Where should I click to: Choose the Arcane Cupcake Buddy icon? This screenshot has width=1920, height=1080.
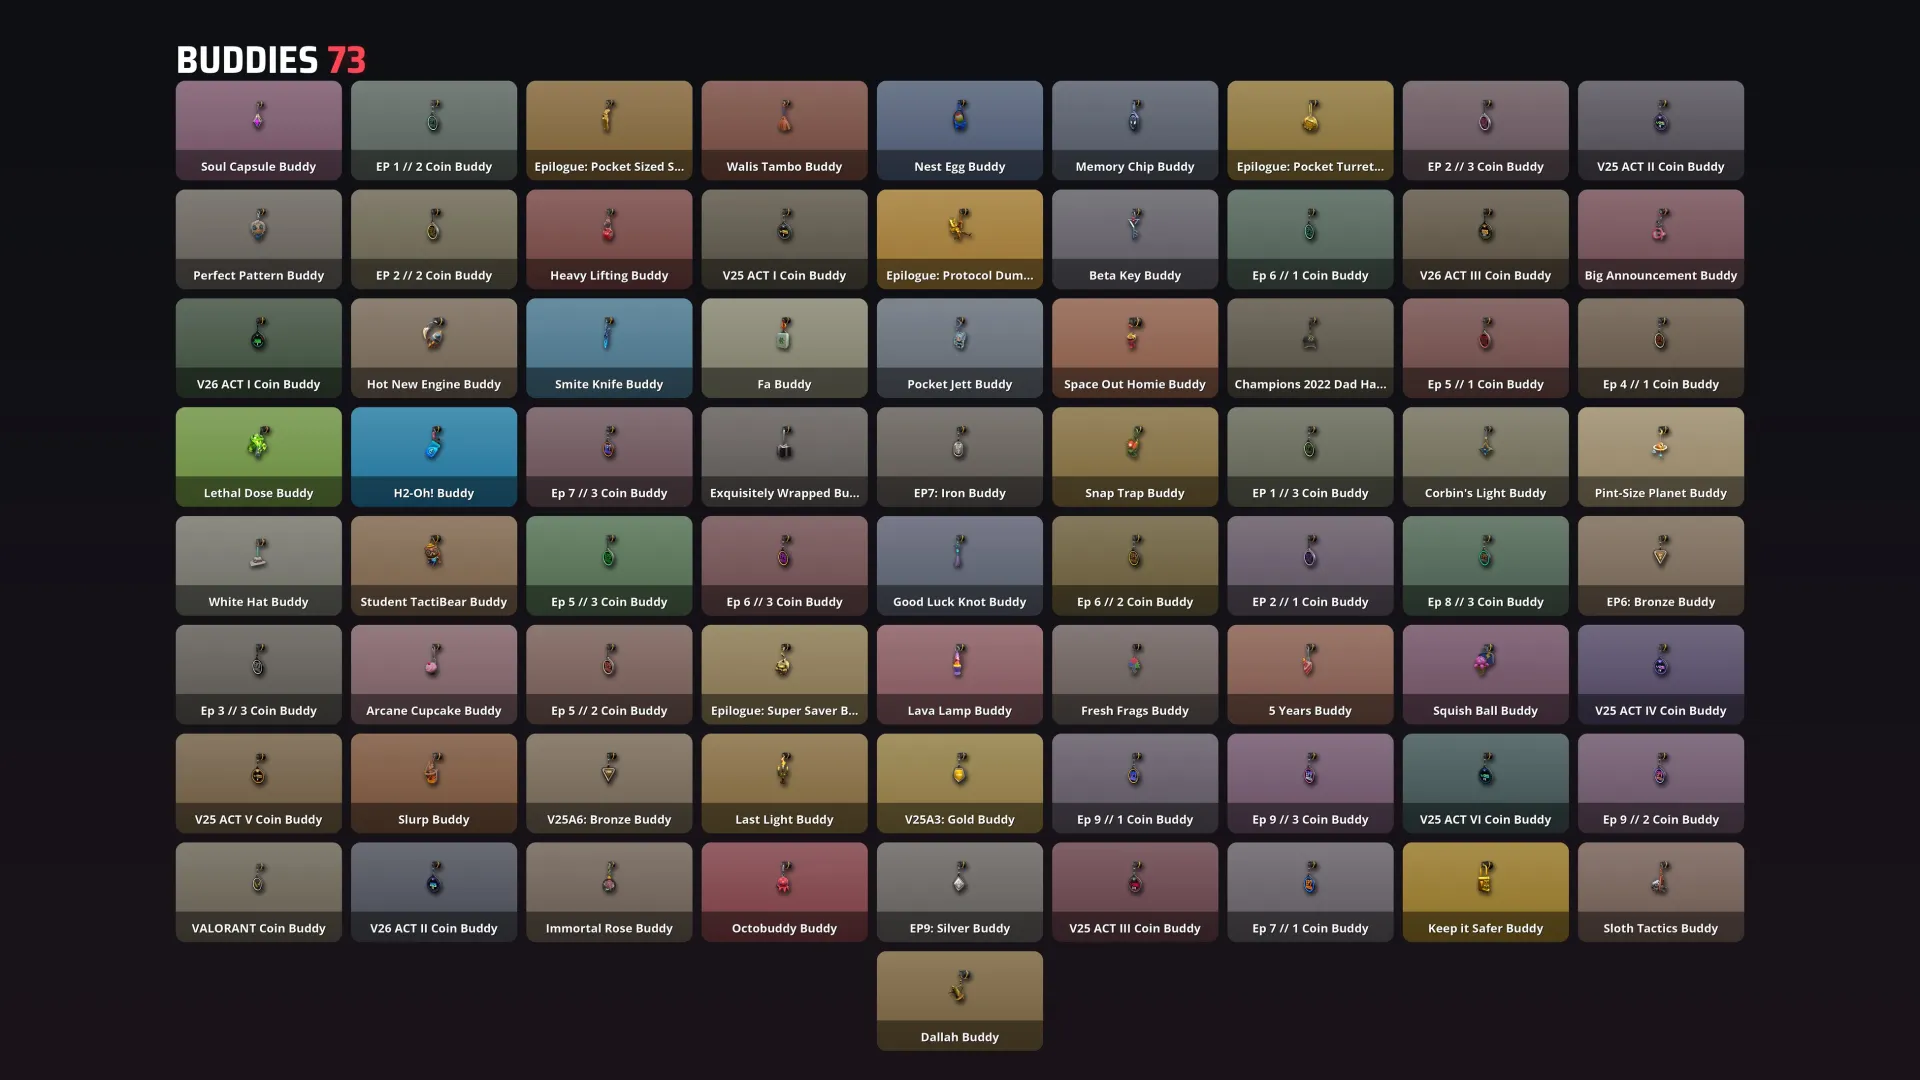point(434,661)
